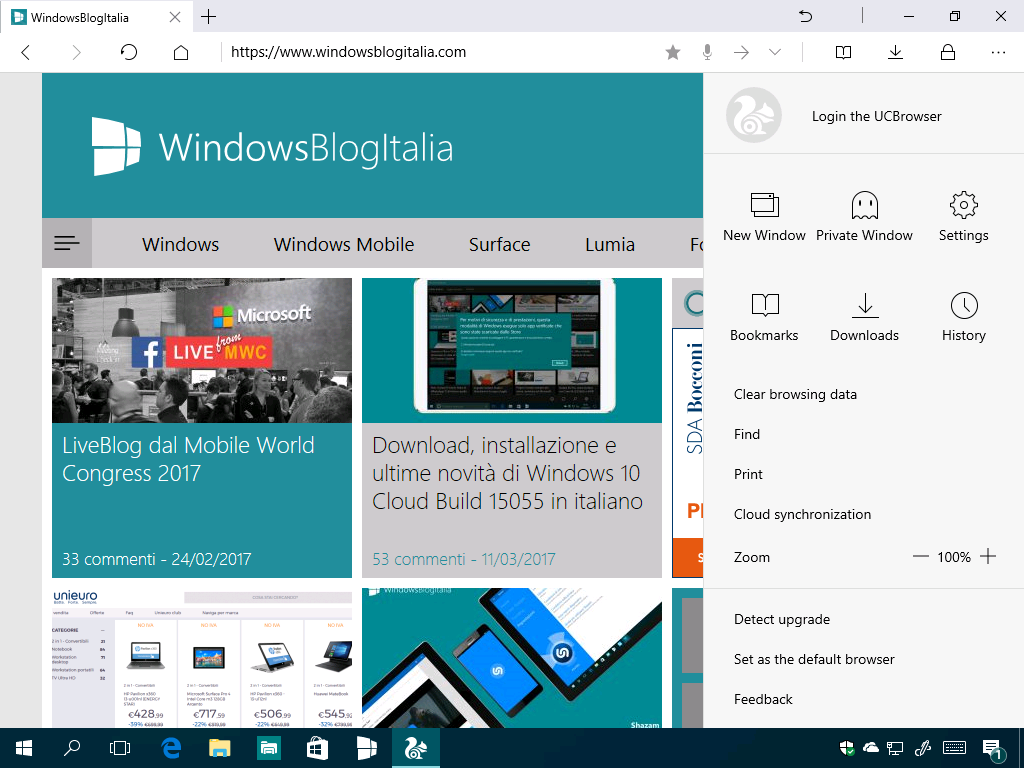Click the forward navigation arrow
The image size is (1024, 768).
[x=76, y=52]
